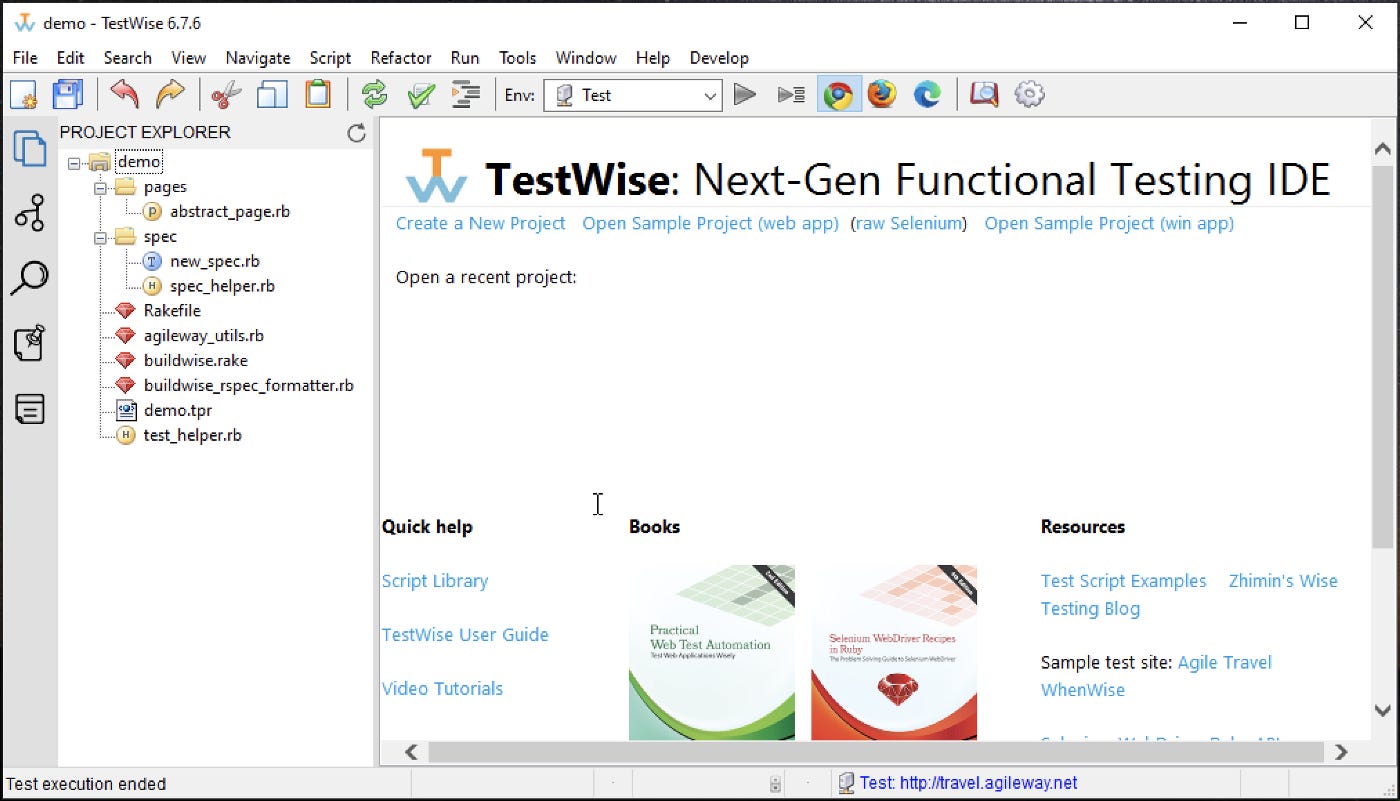Select demo.tpr project file
This screenshot has height=801, width=1400.
[x=178, y=411]
